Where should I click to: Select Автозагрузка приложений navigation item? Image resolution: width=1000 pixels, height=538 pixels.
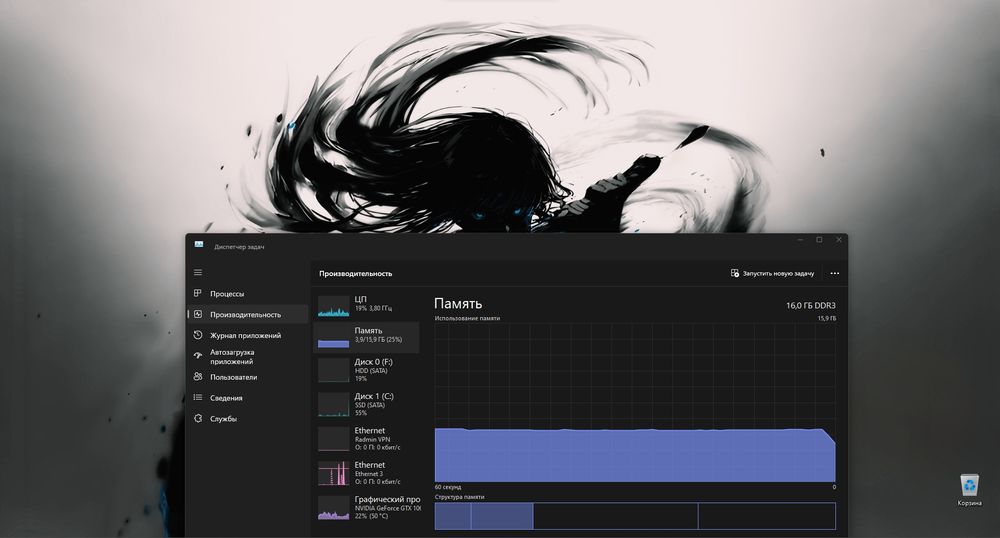247,356
